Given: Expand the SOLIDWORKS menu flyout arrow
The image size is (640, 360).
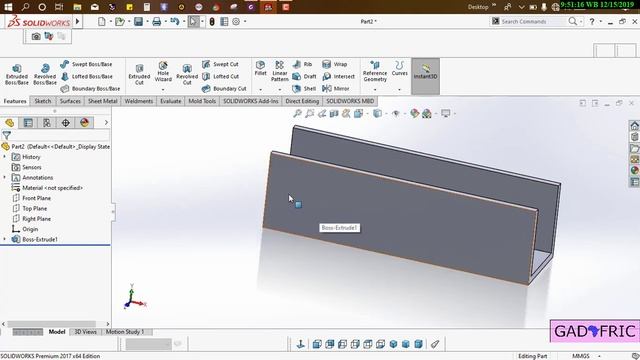Looking at the screenshot, I should (78, 22).
